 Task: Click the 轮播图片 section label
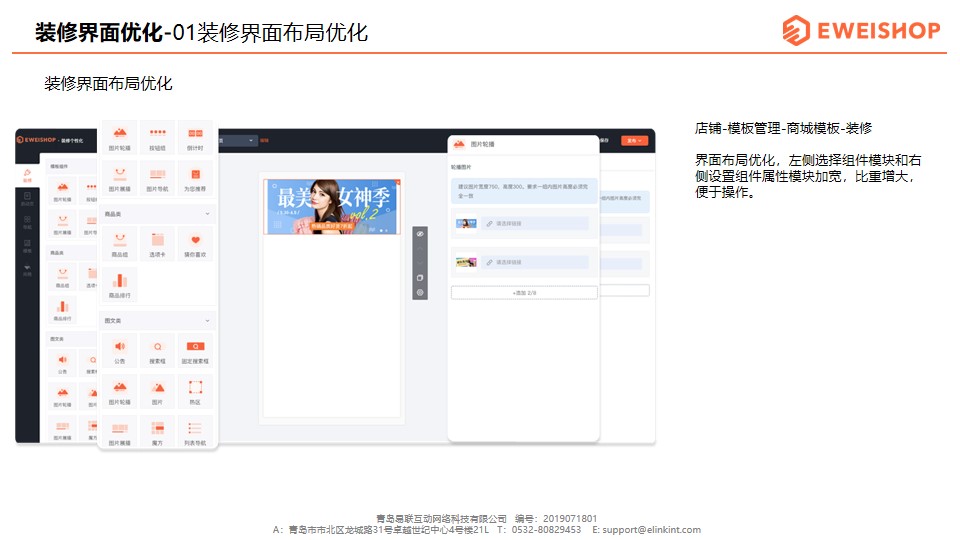[461, 167]
